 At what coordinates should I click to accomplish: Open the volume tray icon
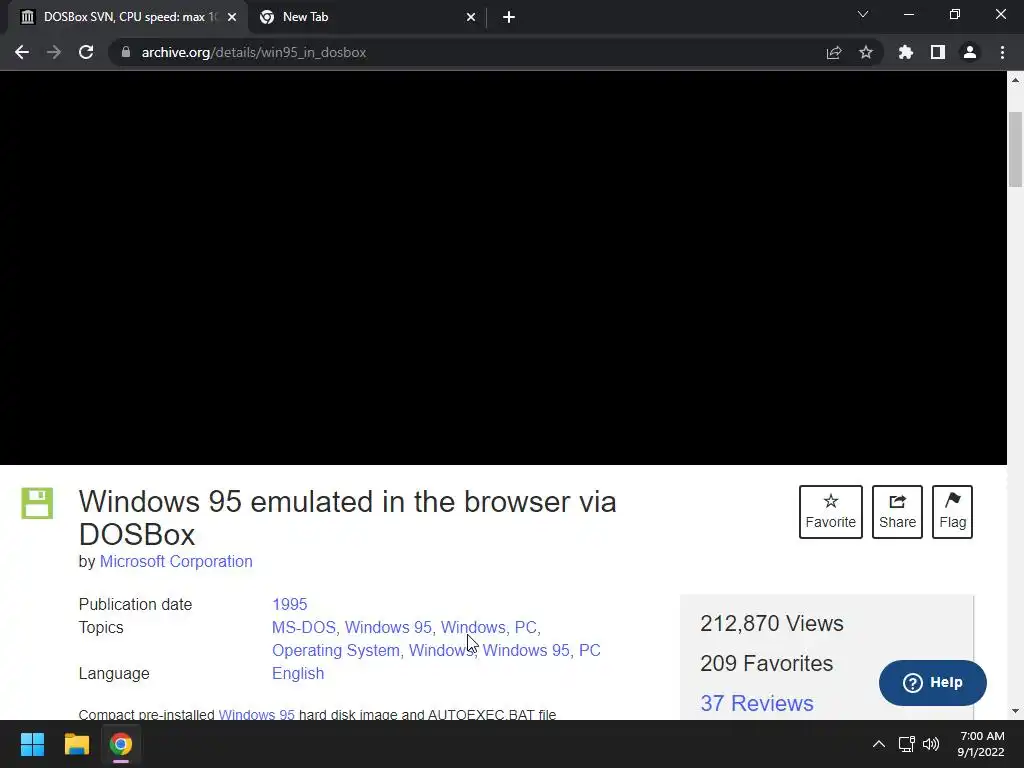tap(931, 744)
